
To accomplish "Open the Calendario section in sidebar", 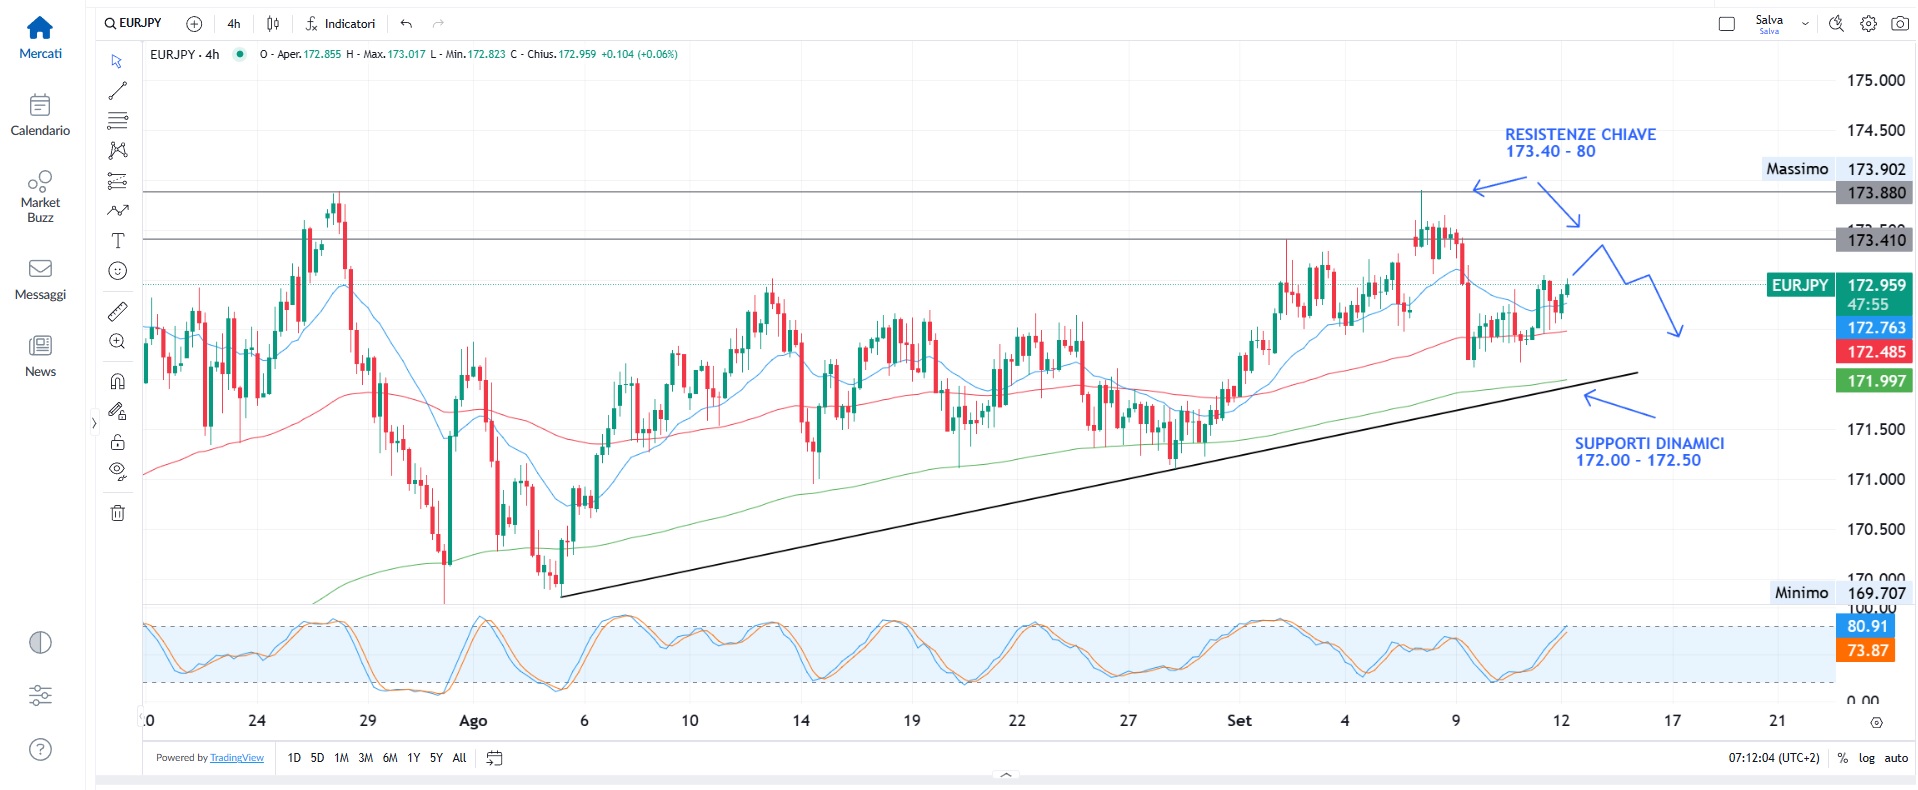I will (40, 115).
